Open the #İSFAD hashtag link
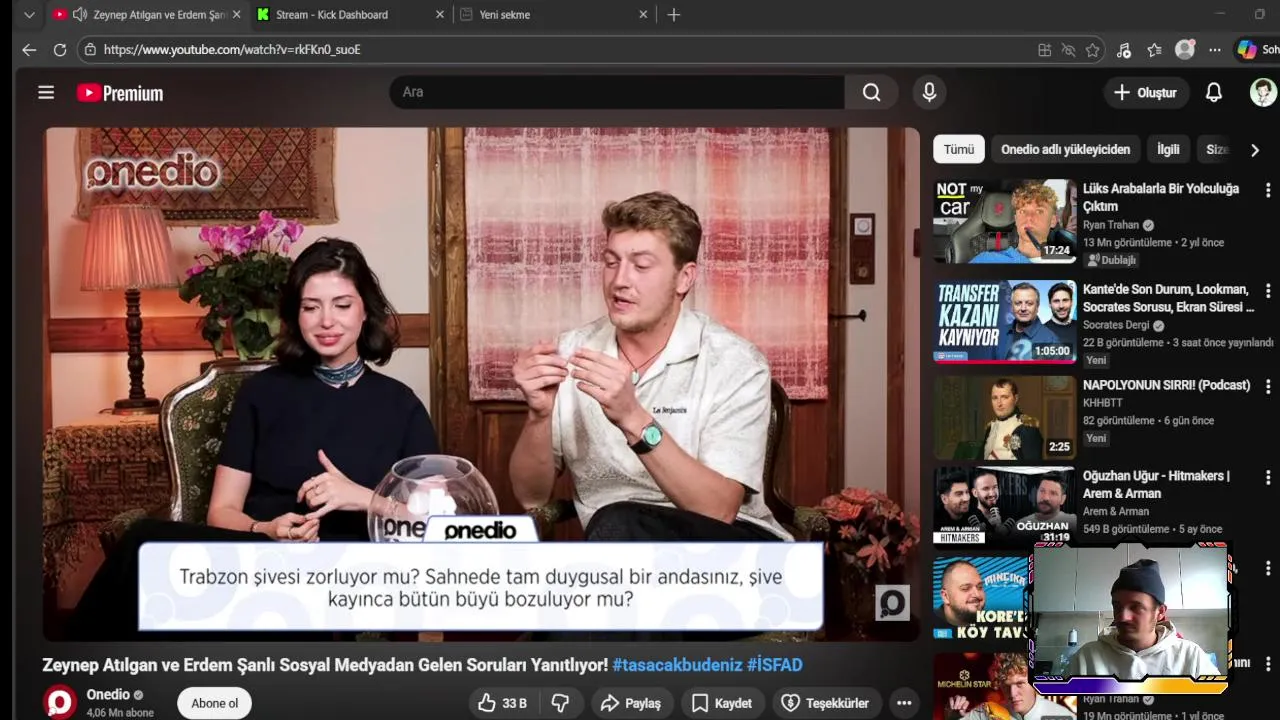The width and height of the screenshot is (1280, 720). coord(774,665)
